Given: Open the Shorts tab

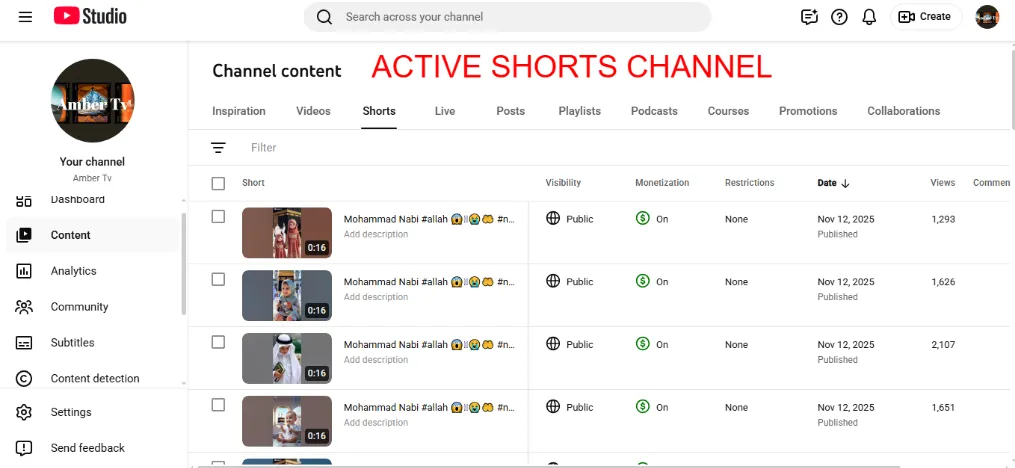Looking at the screenshot, I should [x=379, y=111].
